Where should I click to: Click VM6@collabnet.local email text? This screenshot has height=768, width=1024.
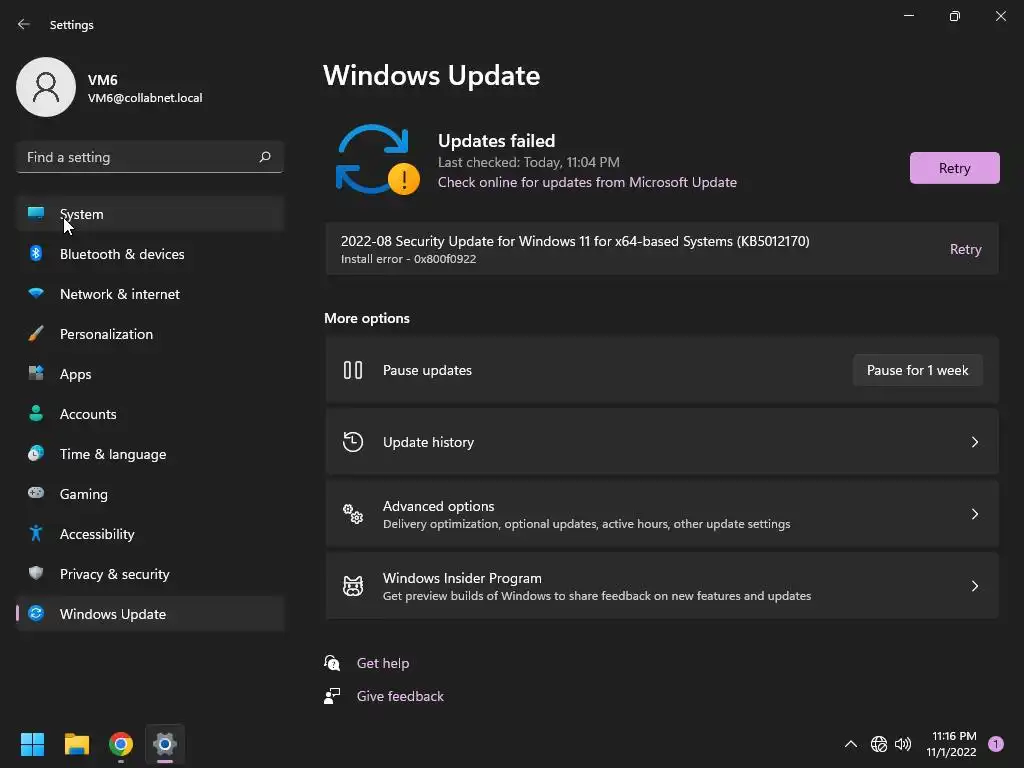[145, 98]
